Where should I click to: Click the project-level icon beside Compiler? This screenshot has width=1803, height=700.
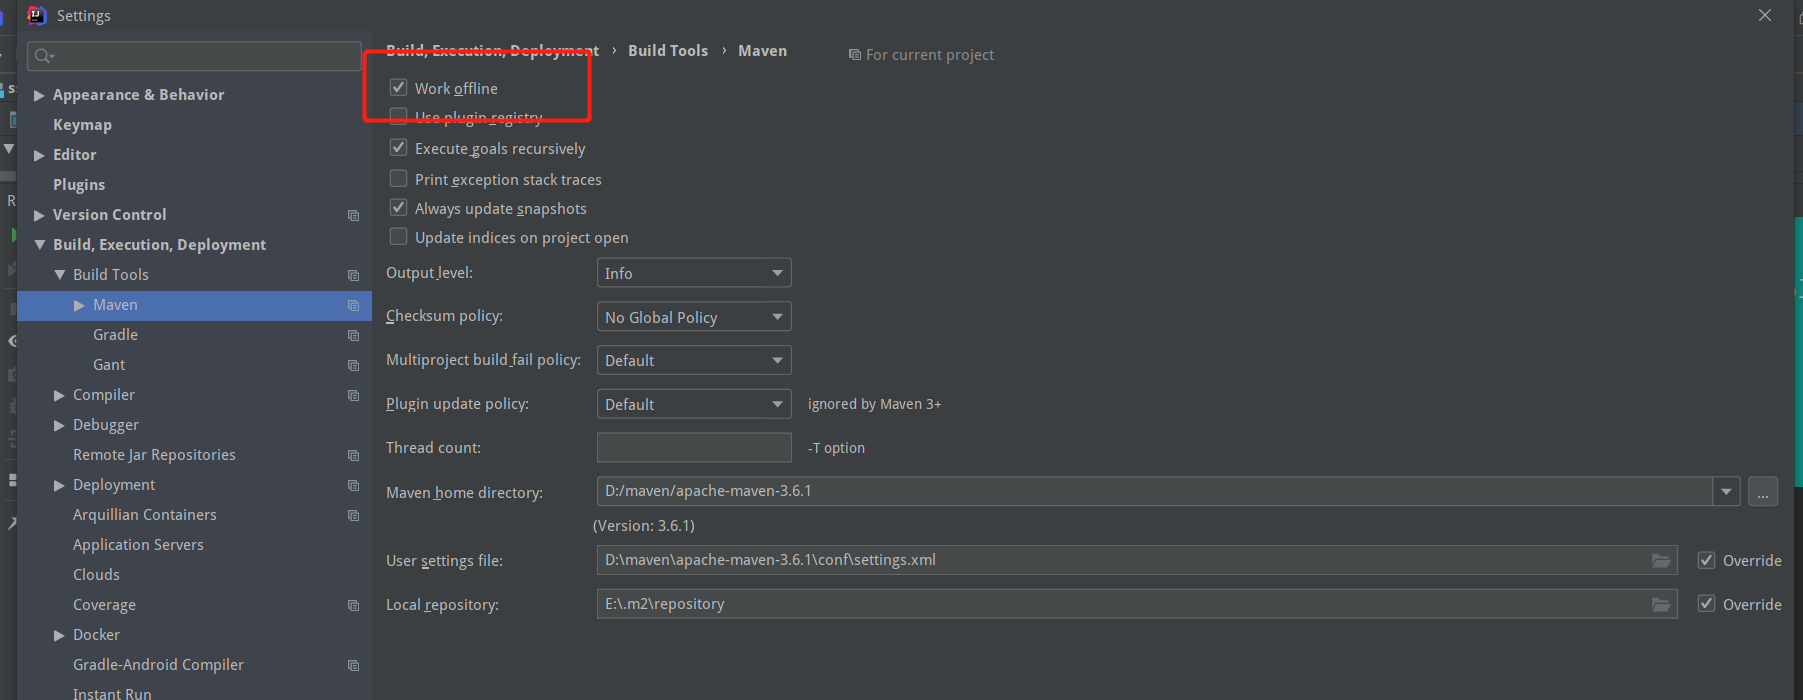pos(353,395)
